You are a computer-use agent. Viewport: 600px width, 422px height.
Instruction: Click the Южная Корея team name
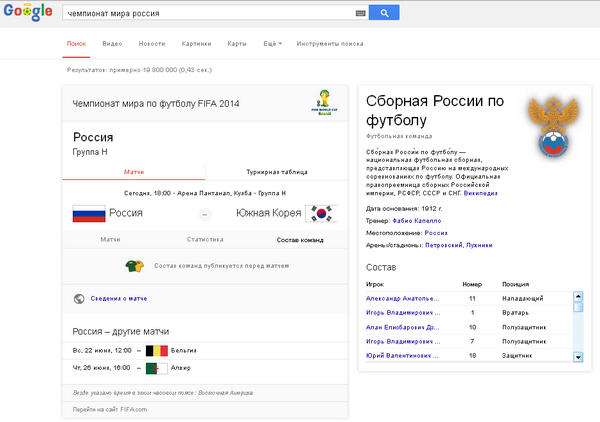(269, 213)
